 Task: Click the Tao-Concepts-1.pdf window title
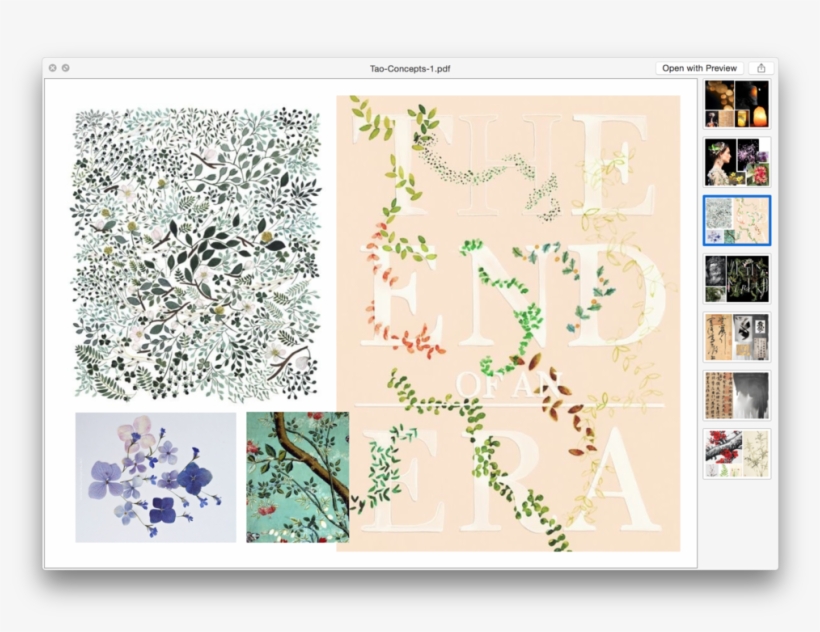pyautogui.click(x=409, y=68)
